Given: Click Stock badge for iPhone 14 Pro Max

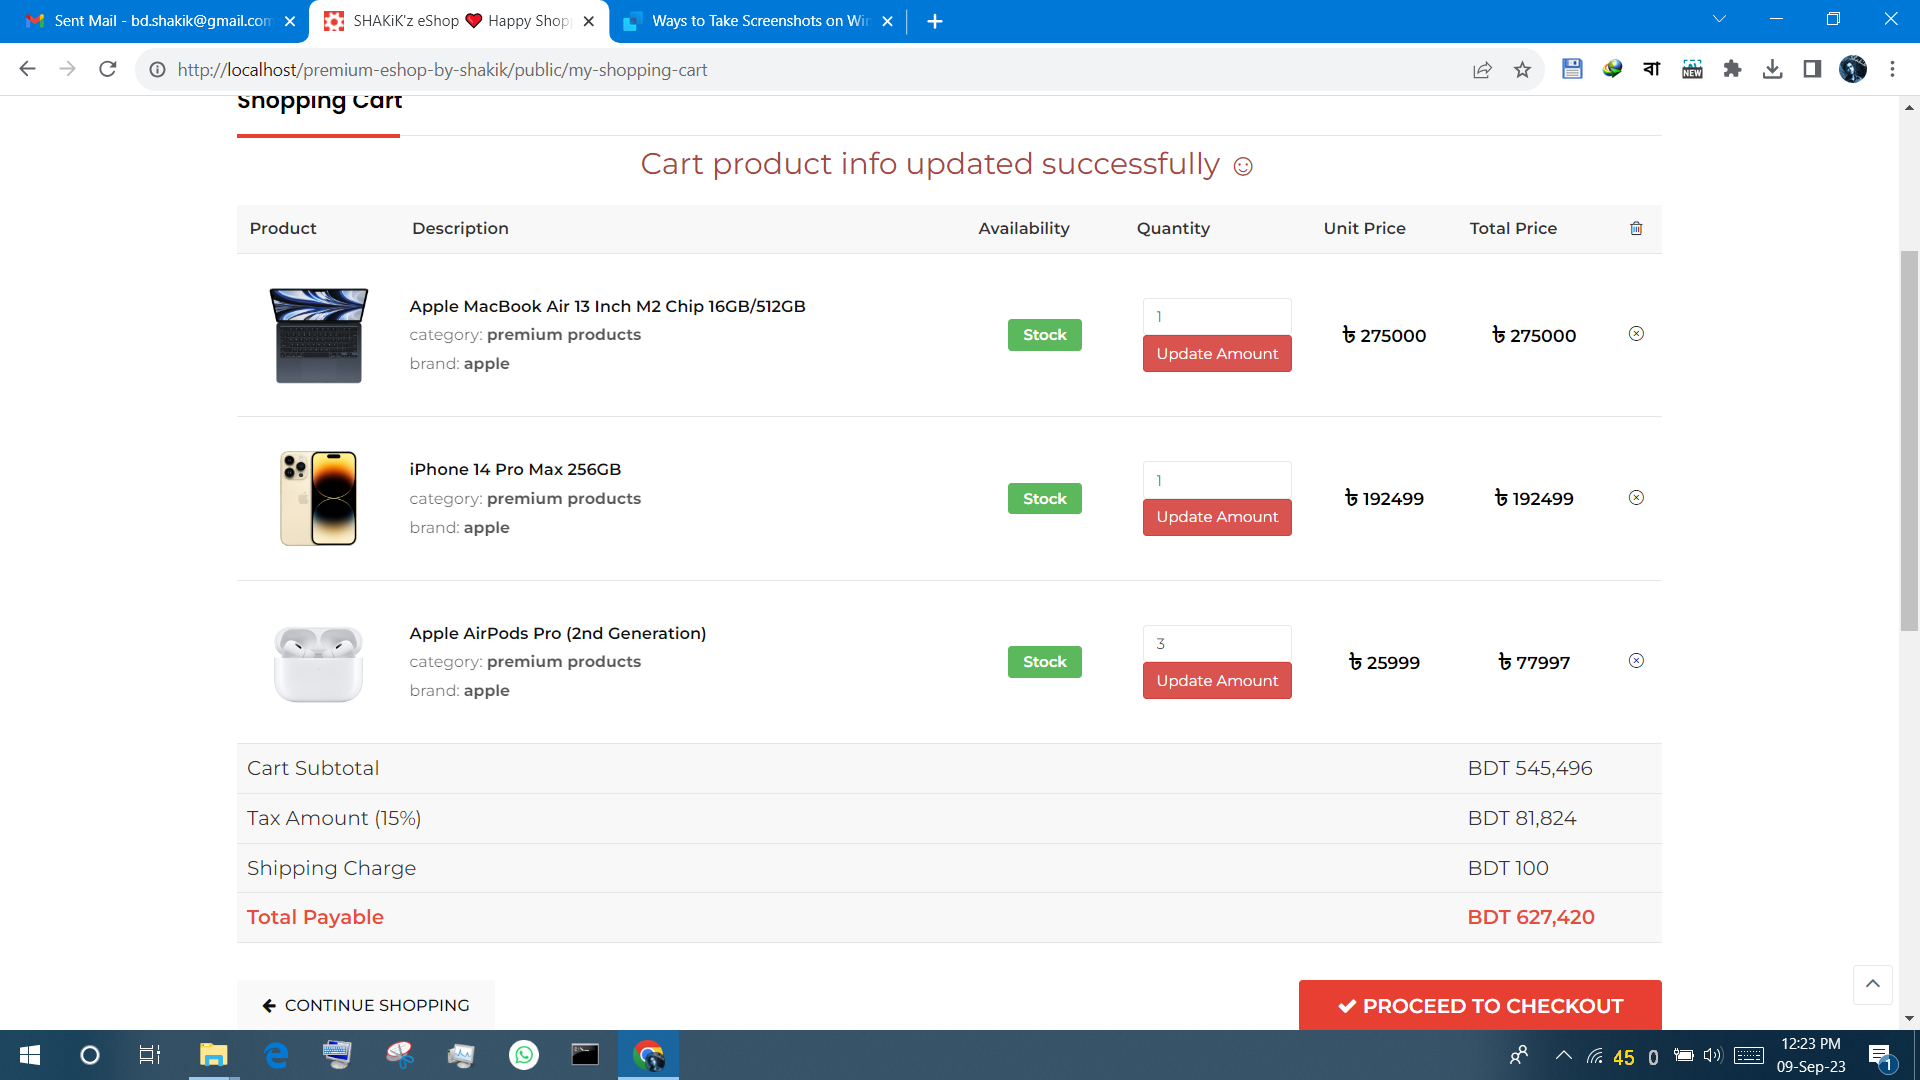Looking at the screenshot, I should (1044, 498).
